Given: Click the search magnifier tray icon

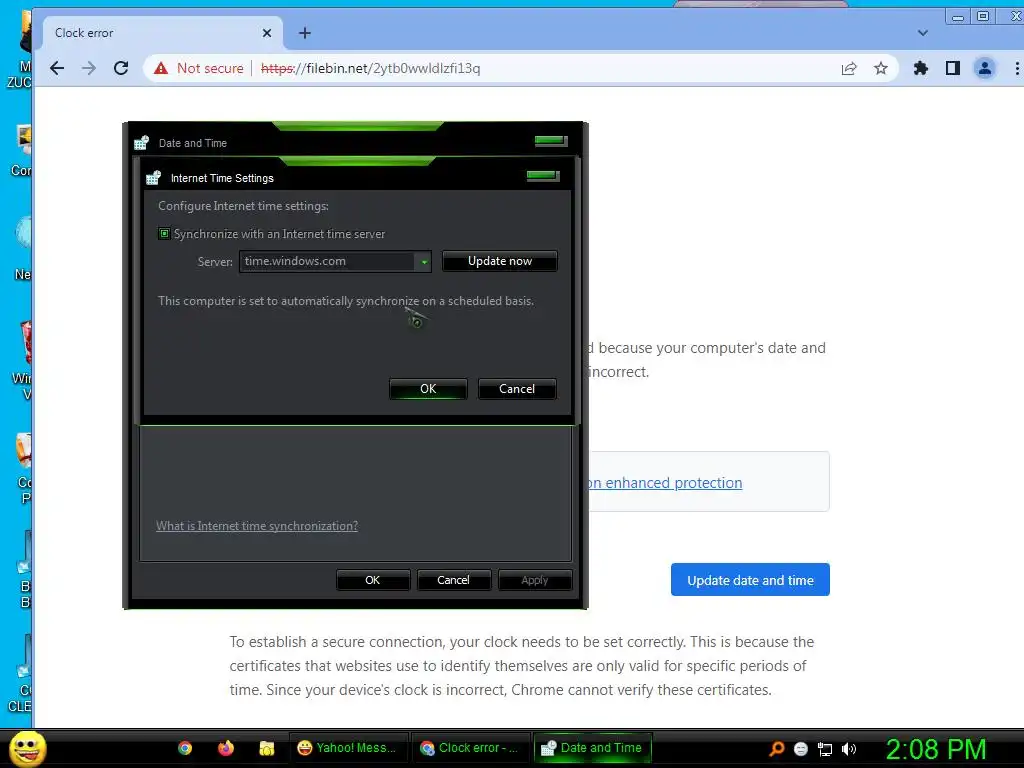Looking at the screenshot, I should click(x=776, y=749).
